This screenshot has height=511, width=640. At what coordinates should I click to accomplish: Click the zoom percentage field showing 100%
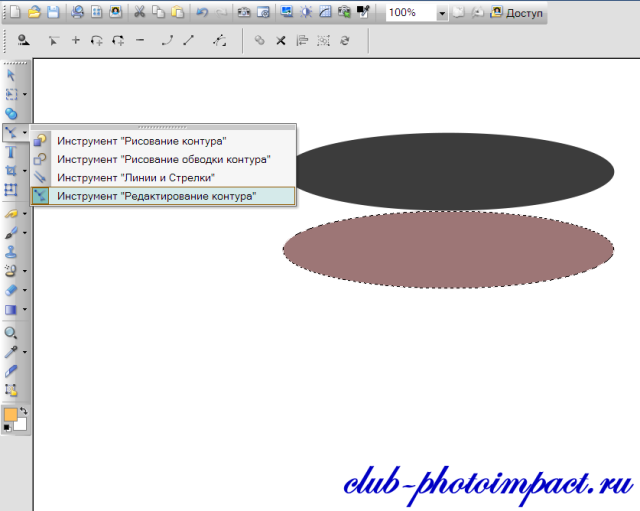point(411,13)
